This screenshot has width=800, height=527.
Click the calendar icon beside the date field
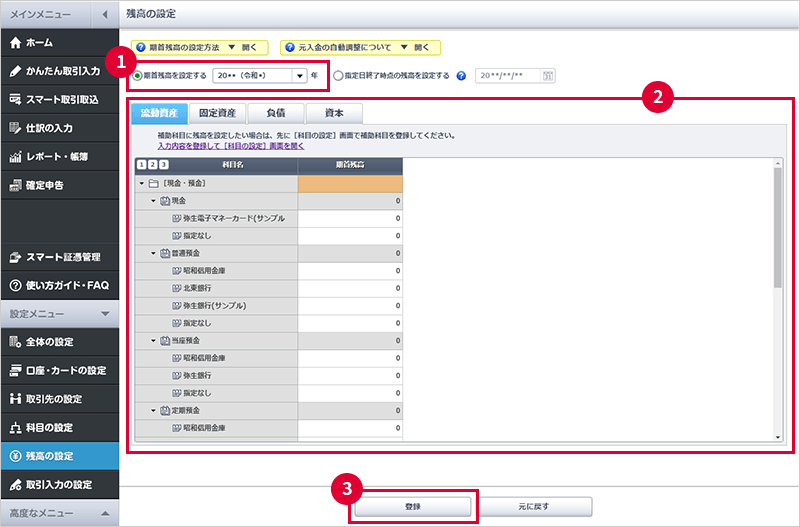pyautogui.click(x=546, y=75)
